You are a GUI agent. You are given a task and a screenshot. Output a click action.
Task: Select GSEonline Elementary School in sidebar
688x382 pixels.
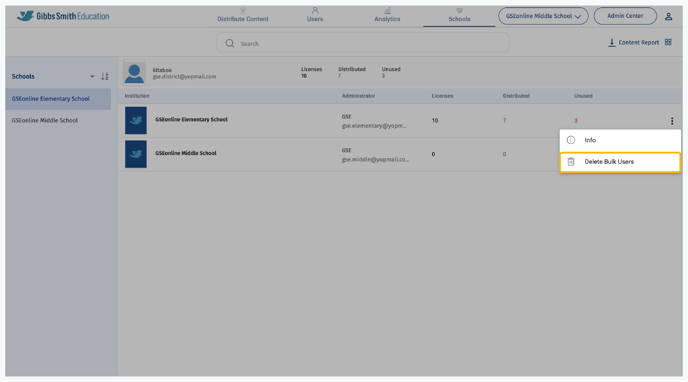point(58,99)
